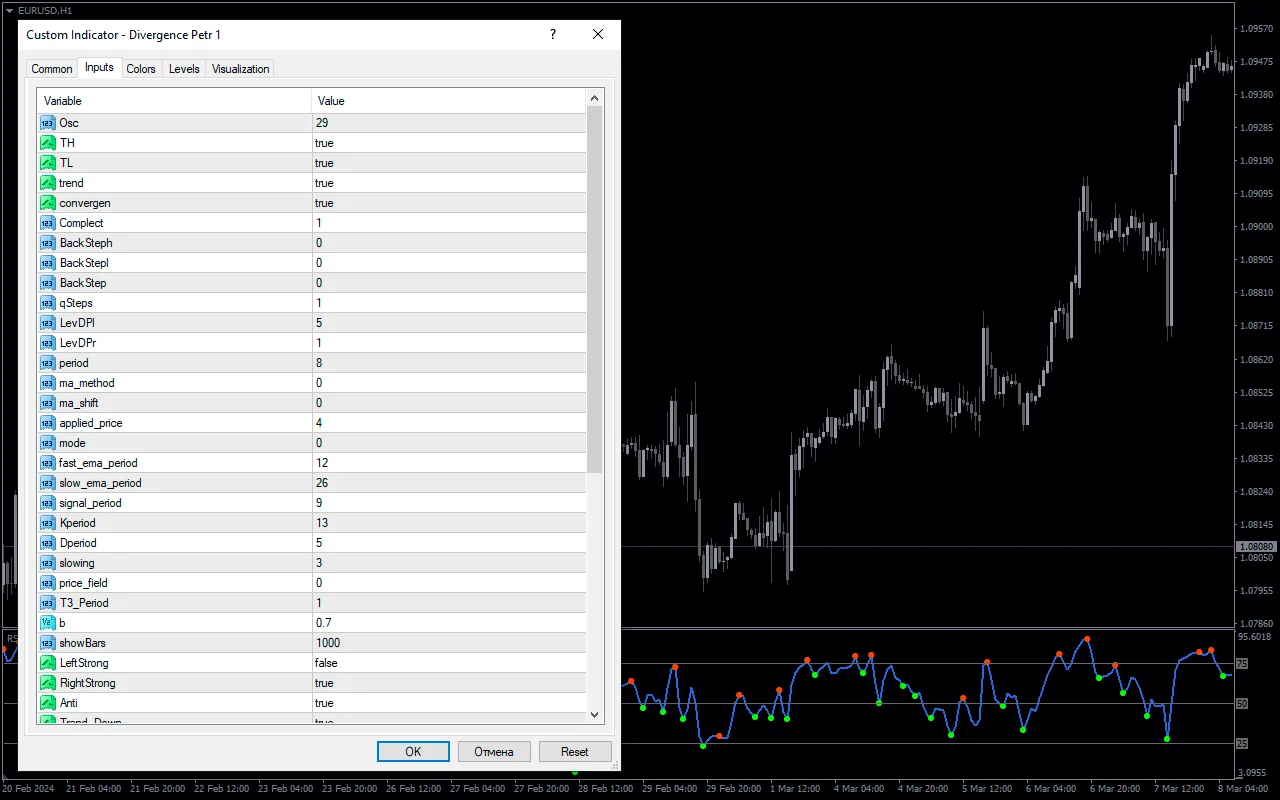
Task: Switch to the Colors tab
Action: (x=141, y=69)
